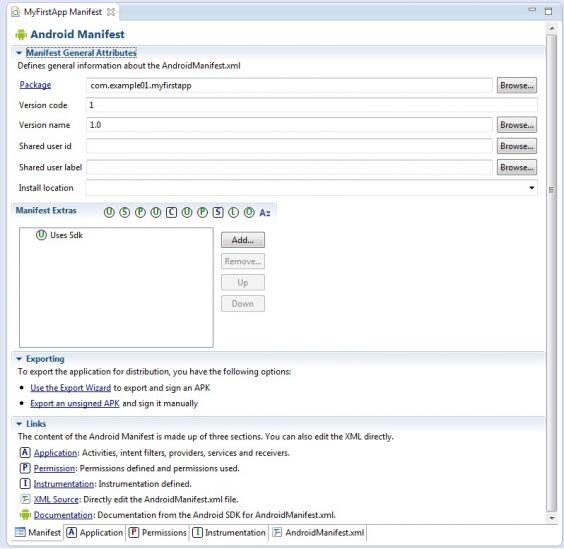Click Browse button next to Shared user label
Viewport: 564px width, 549px height.
click(x=517, y=167)
